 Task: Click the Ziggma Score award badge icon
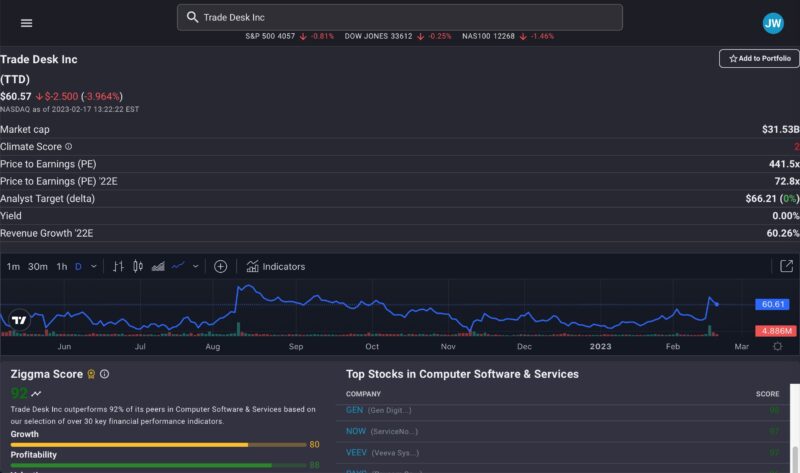91,375
